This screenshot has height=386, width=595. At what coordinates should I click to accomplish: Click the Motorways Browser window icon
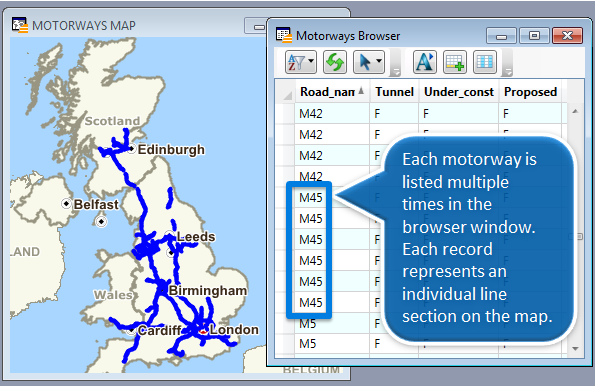(284, 35)
